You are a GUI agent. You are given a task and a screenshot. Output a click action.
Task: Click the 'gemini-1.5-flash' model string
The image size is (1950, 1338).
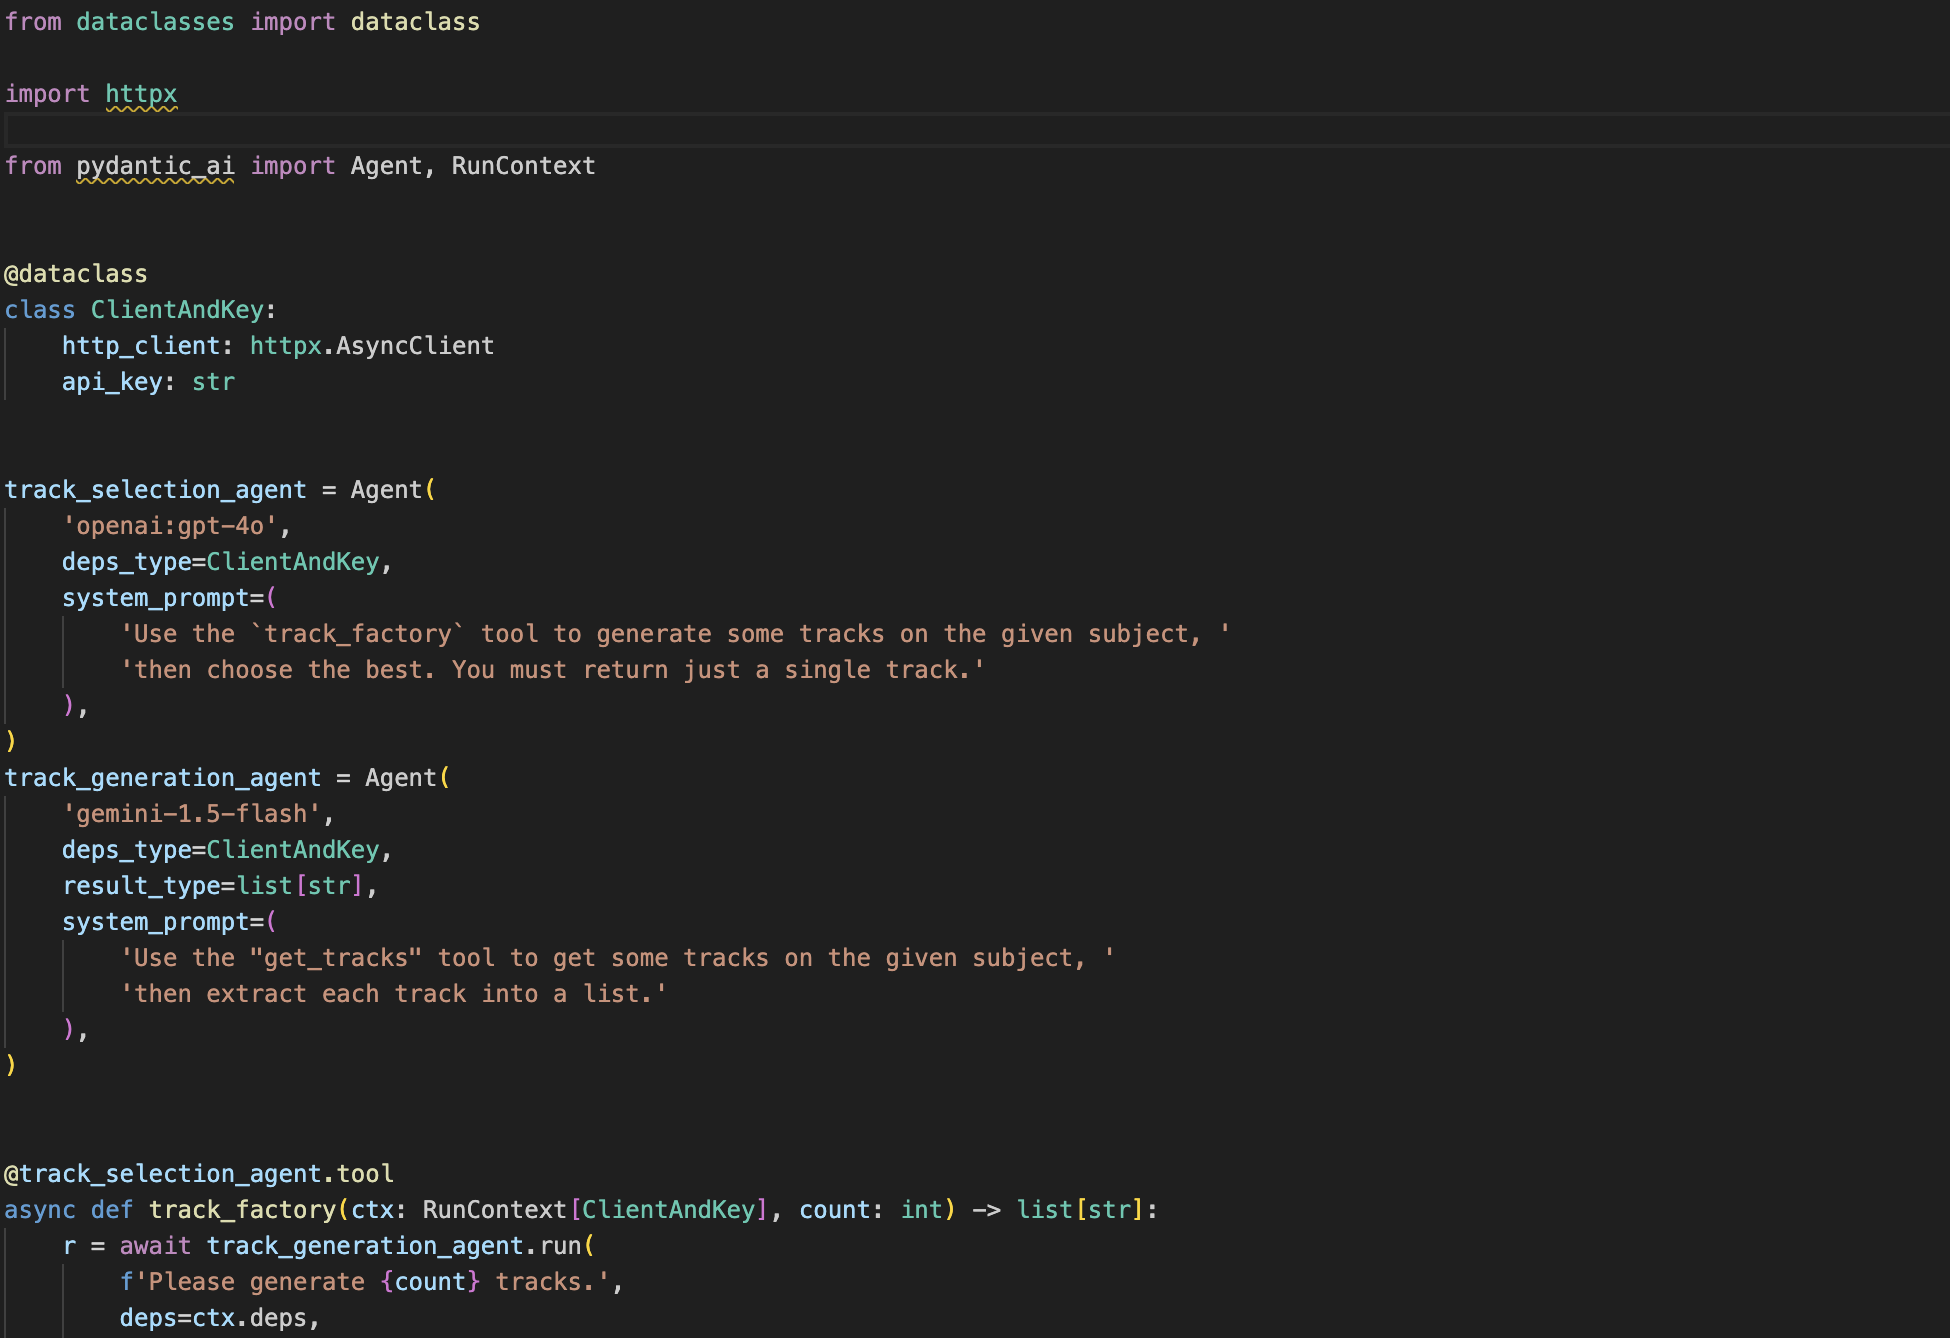(191, 814)
